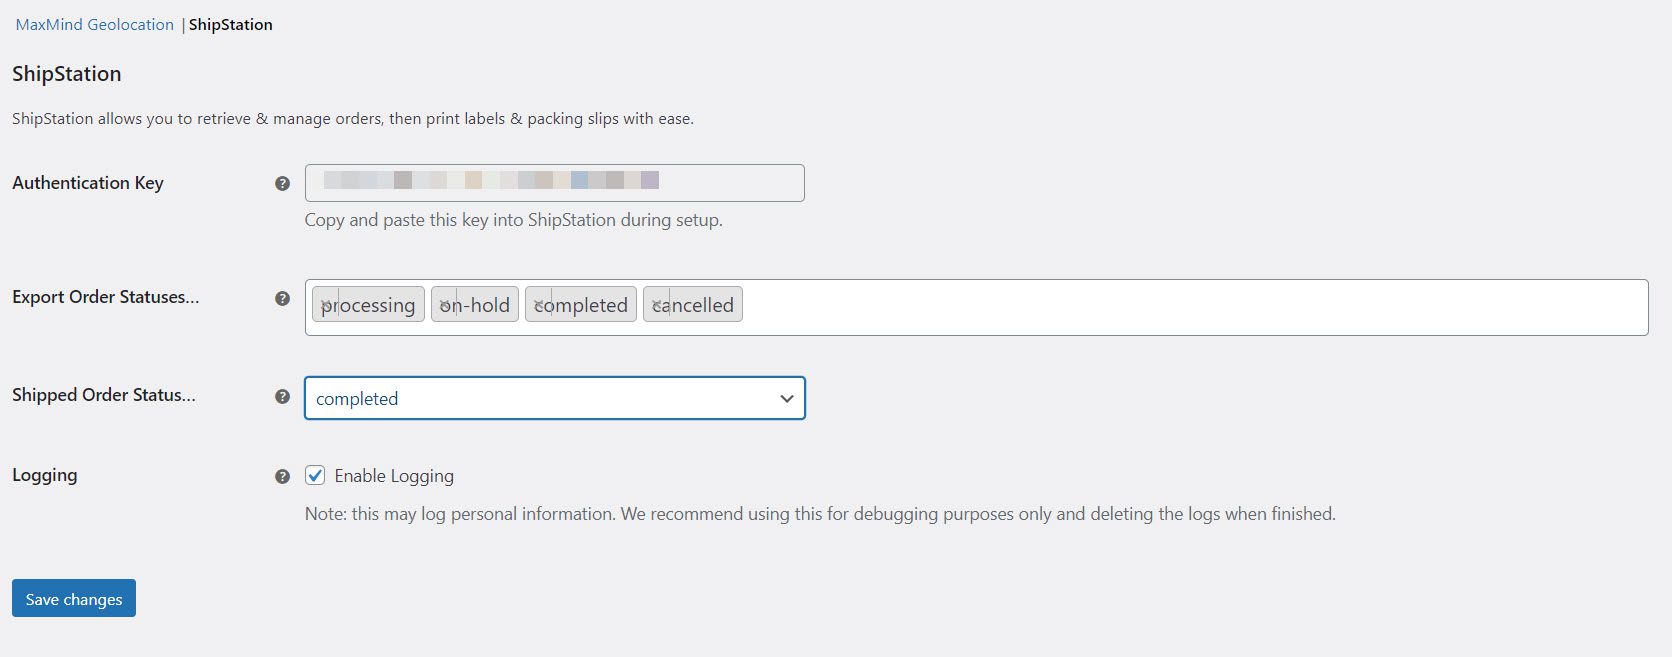Image resolution: width=1672 pixels, height=657 pixels.
Task: Open the MaxMind Geolocation section
Action: (95, 25)
